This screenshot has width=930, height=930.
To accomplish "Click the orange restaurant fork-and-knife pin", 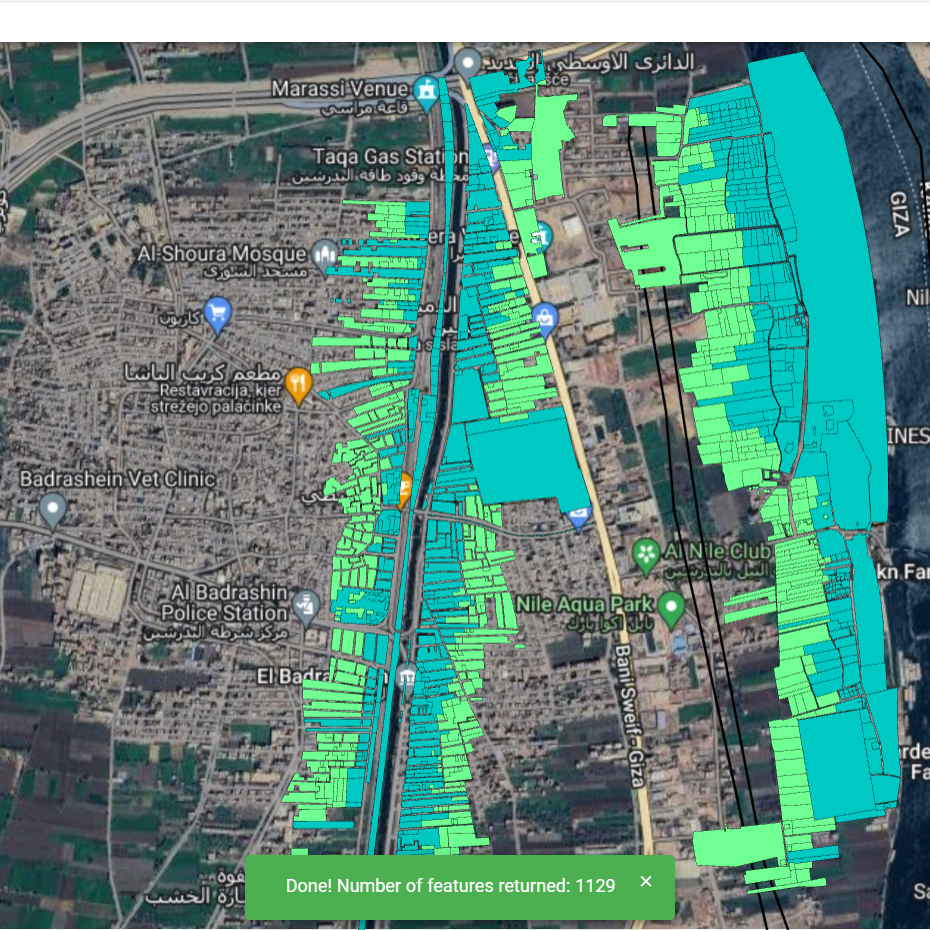I will (x=297, y=383).
